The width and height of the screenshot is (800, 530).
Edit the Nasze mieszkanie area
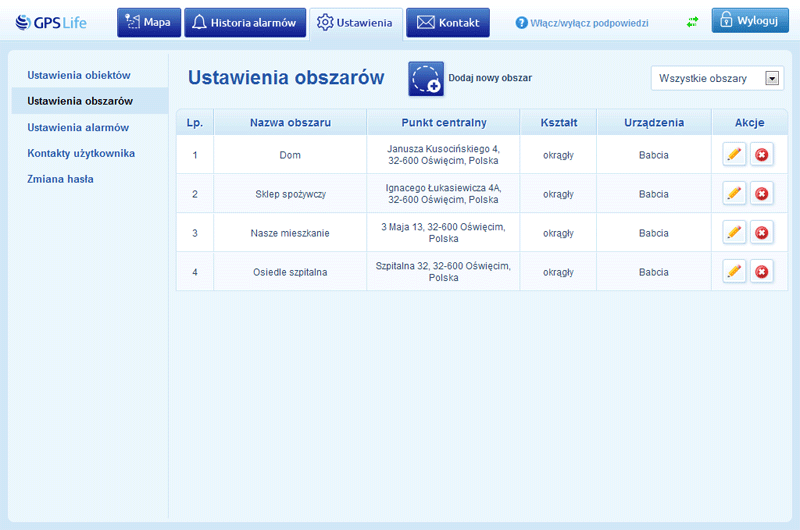click(x=734, y=233)
